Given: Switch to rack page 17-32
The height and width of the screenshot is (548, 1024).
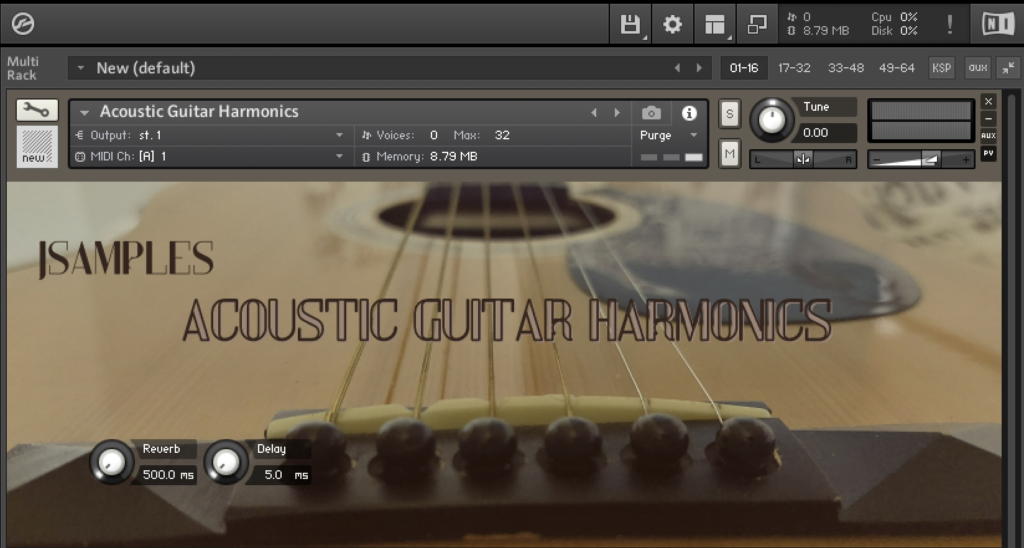Looking at the screenshot, I should point(794,68).
